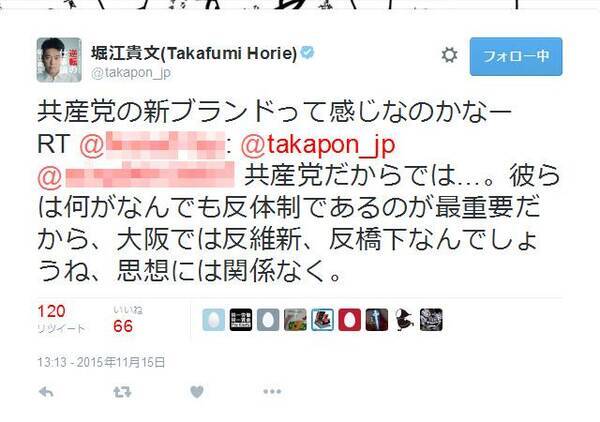Image resolution: width=600 pixels, height=422 pixels.
Task: Open the black text-sign liker avatar
Action: coord(241,319)
